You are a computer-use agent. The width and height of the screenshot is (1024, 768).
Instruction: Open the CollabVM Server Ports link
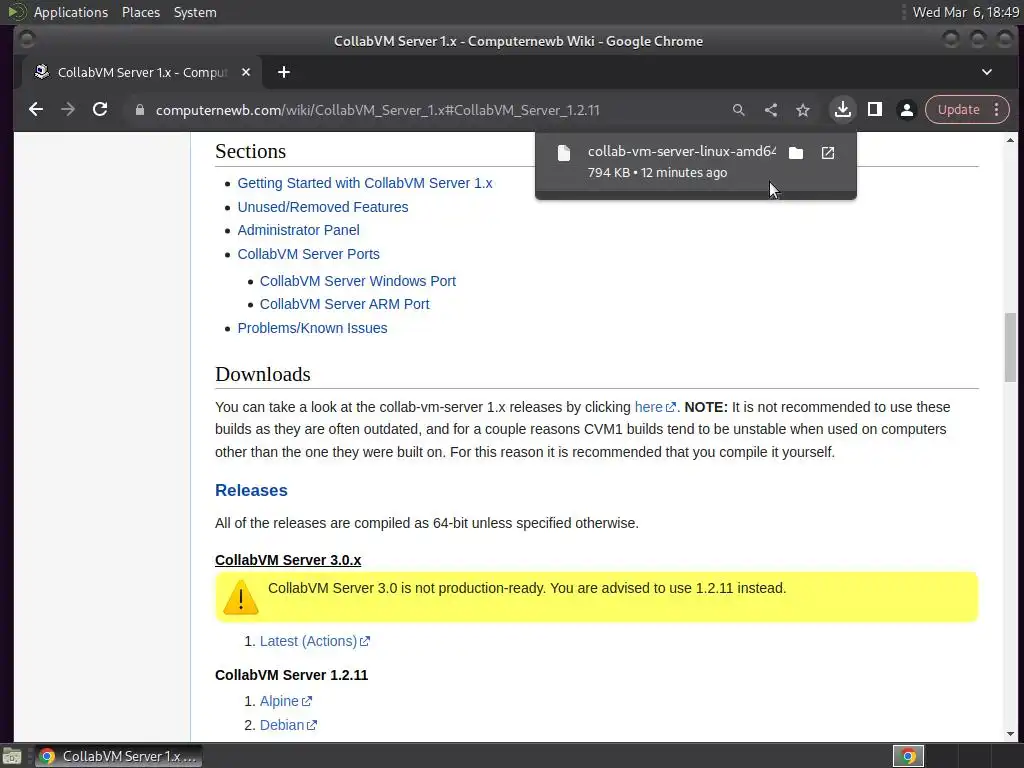click(x=308, y=254)
